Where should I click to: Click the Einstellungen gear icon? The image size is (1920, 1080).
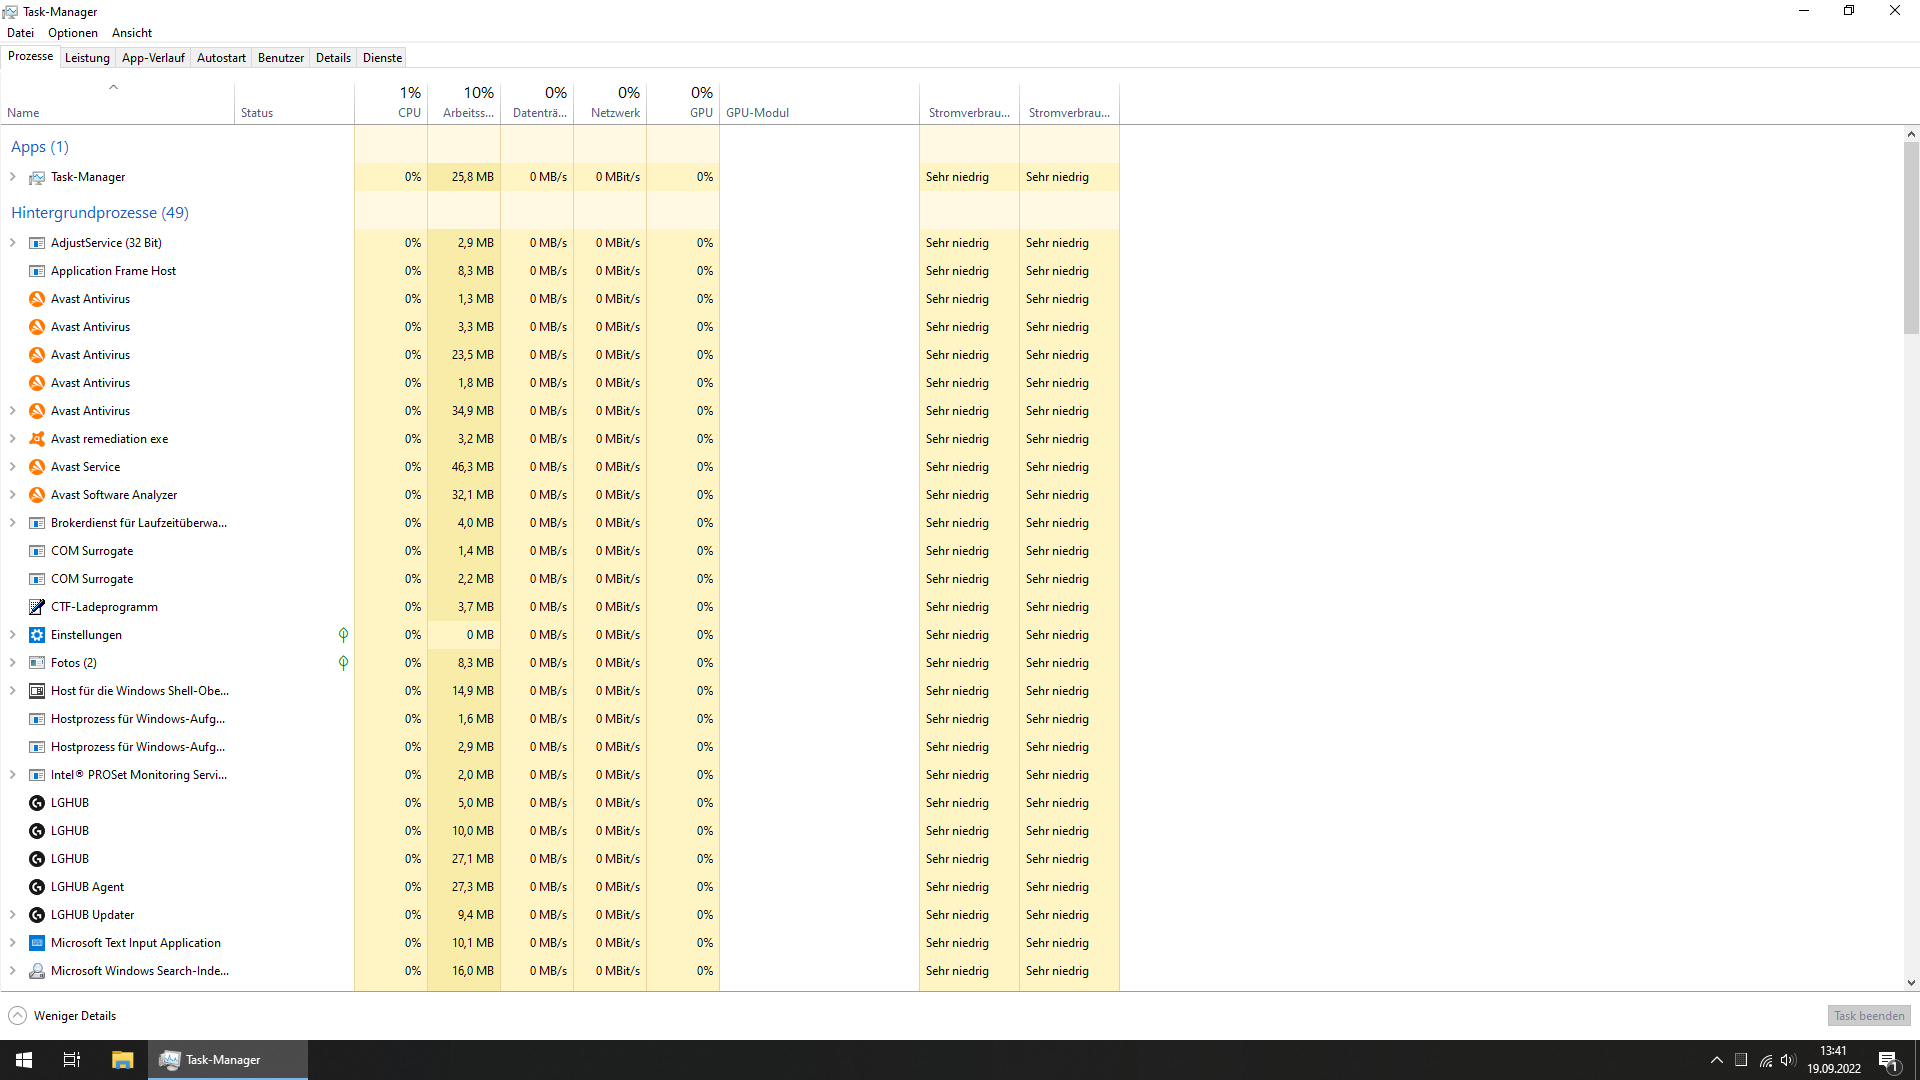pyautogui.click(x=37, y=635)
